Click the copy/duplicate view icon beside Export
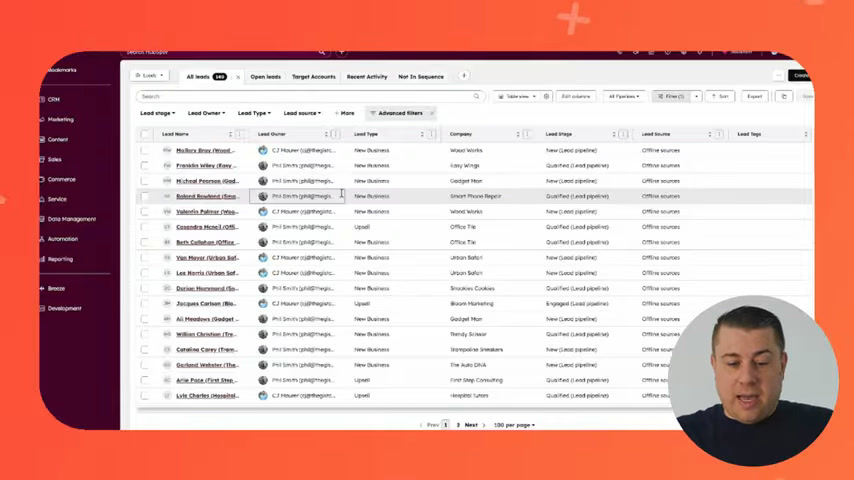The height and width of the screenshot is (480, 854). click(x=784, y=96)
